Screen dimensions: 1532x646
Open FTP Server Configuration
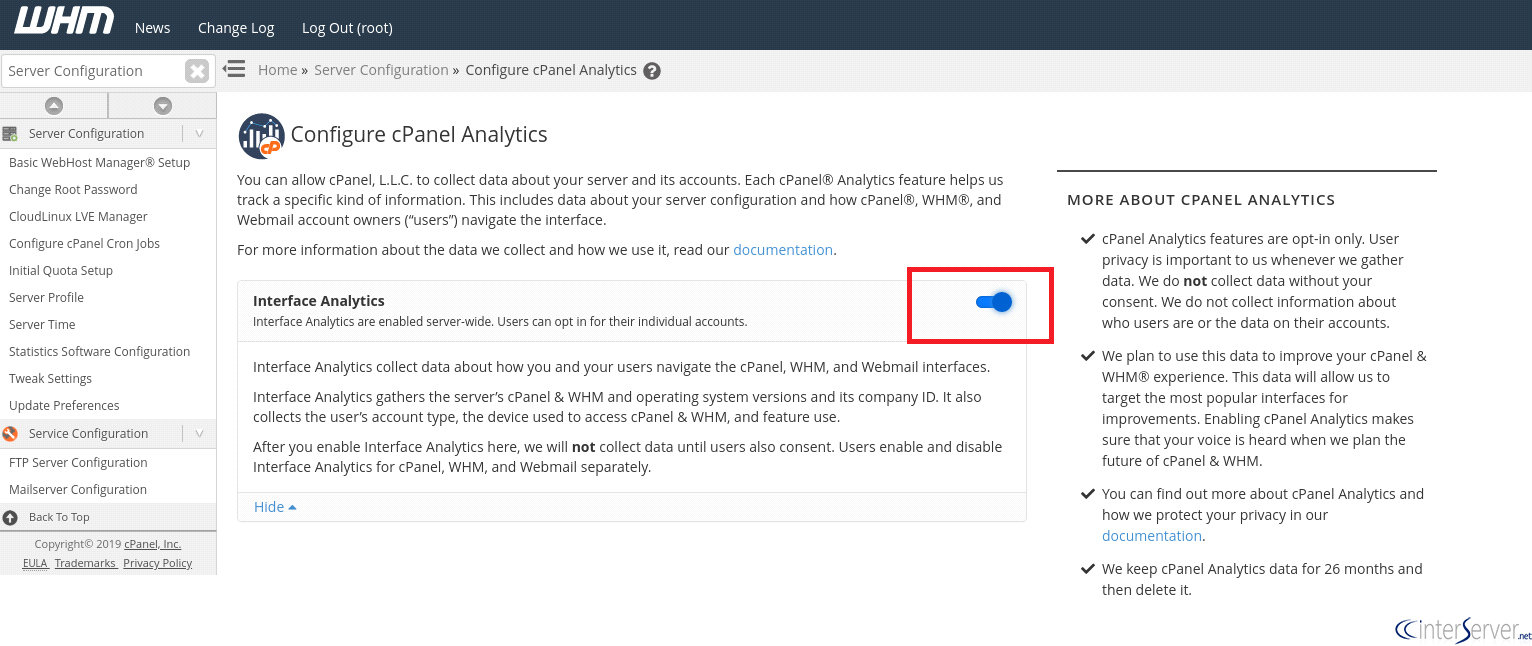[x=78, y=463]
